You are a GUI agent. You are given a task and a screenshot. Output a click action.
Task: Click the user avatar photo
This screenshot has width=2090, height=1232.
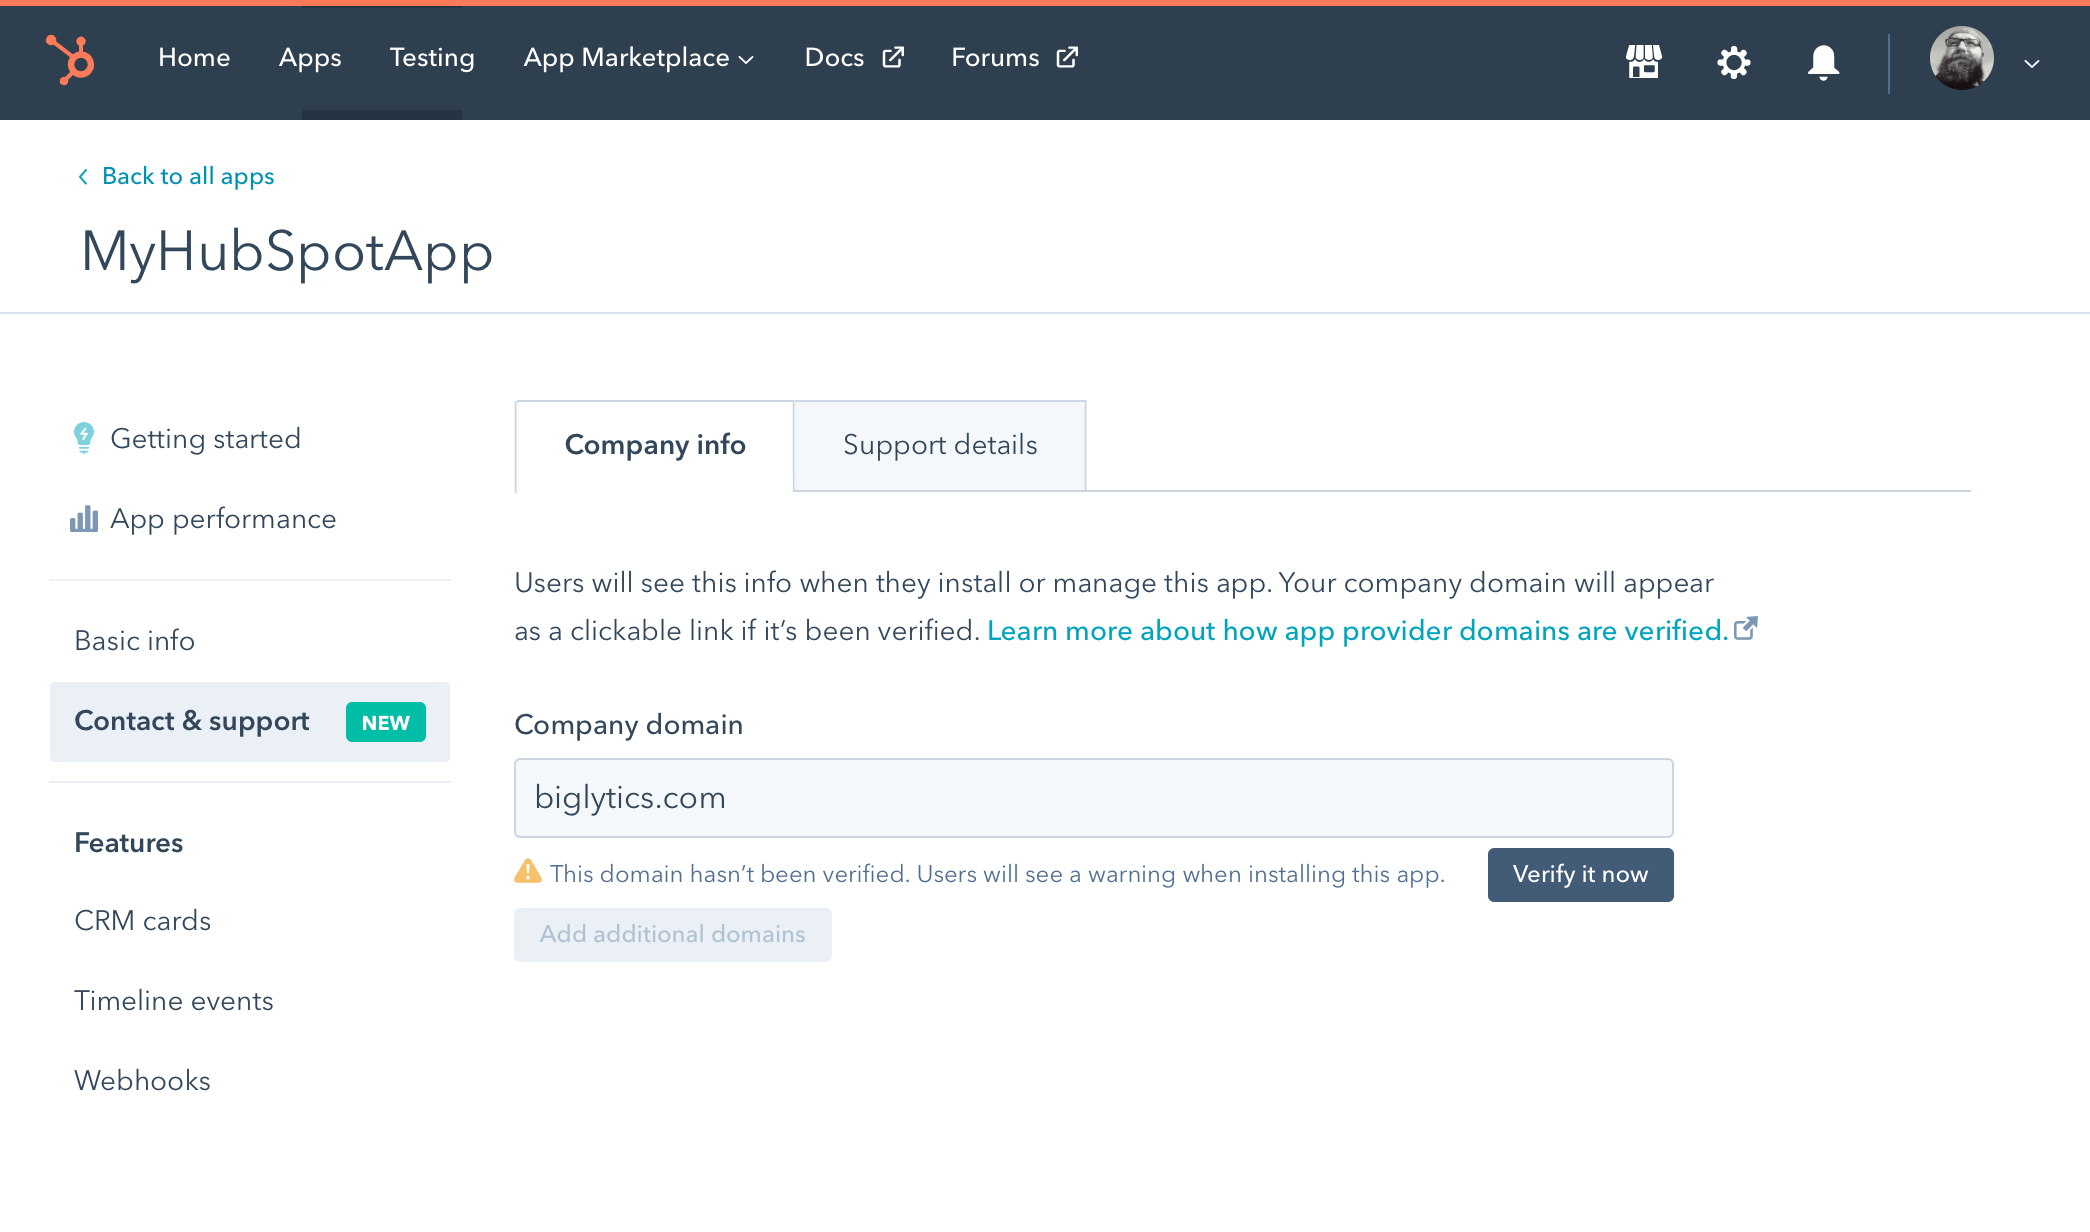(x=1961, y=58)
